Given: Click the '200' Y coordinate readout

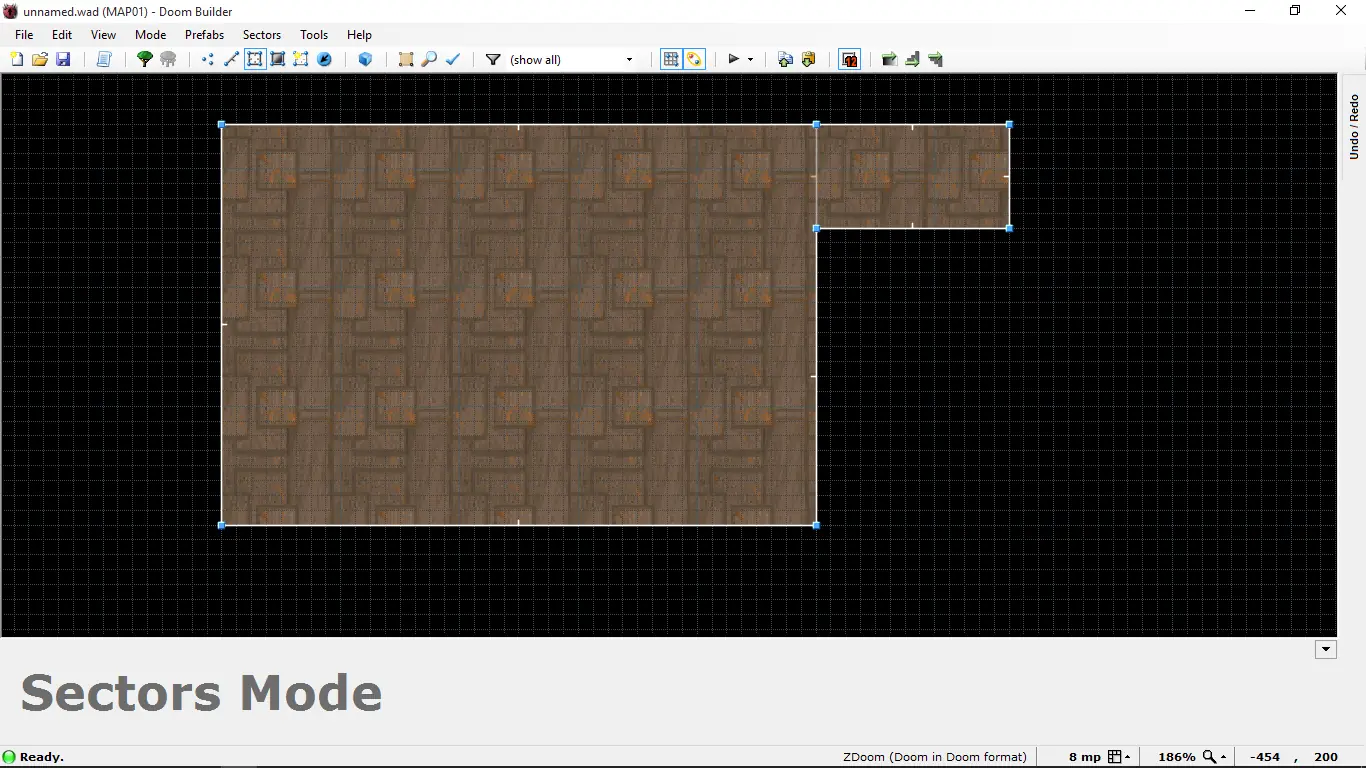Looking at the screenshot, I should pos(1326,757).
